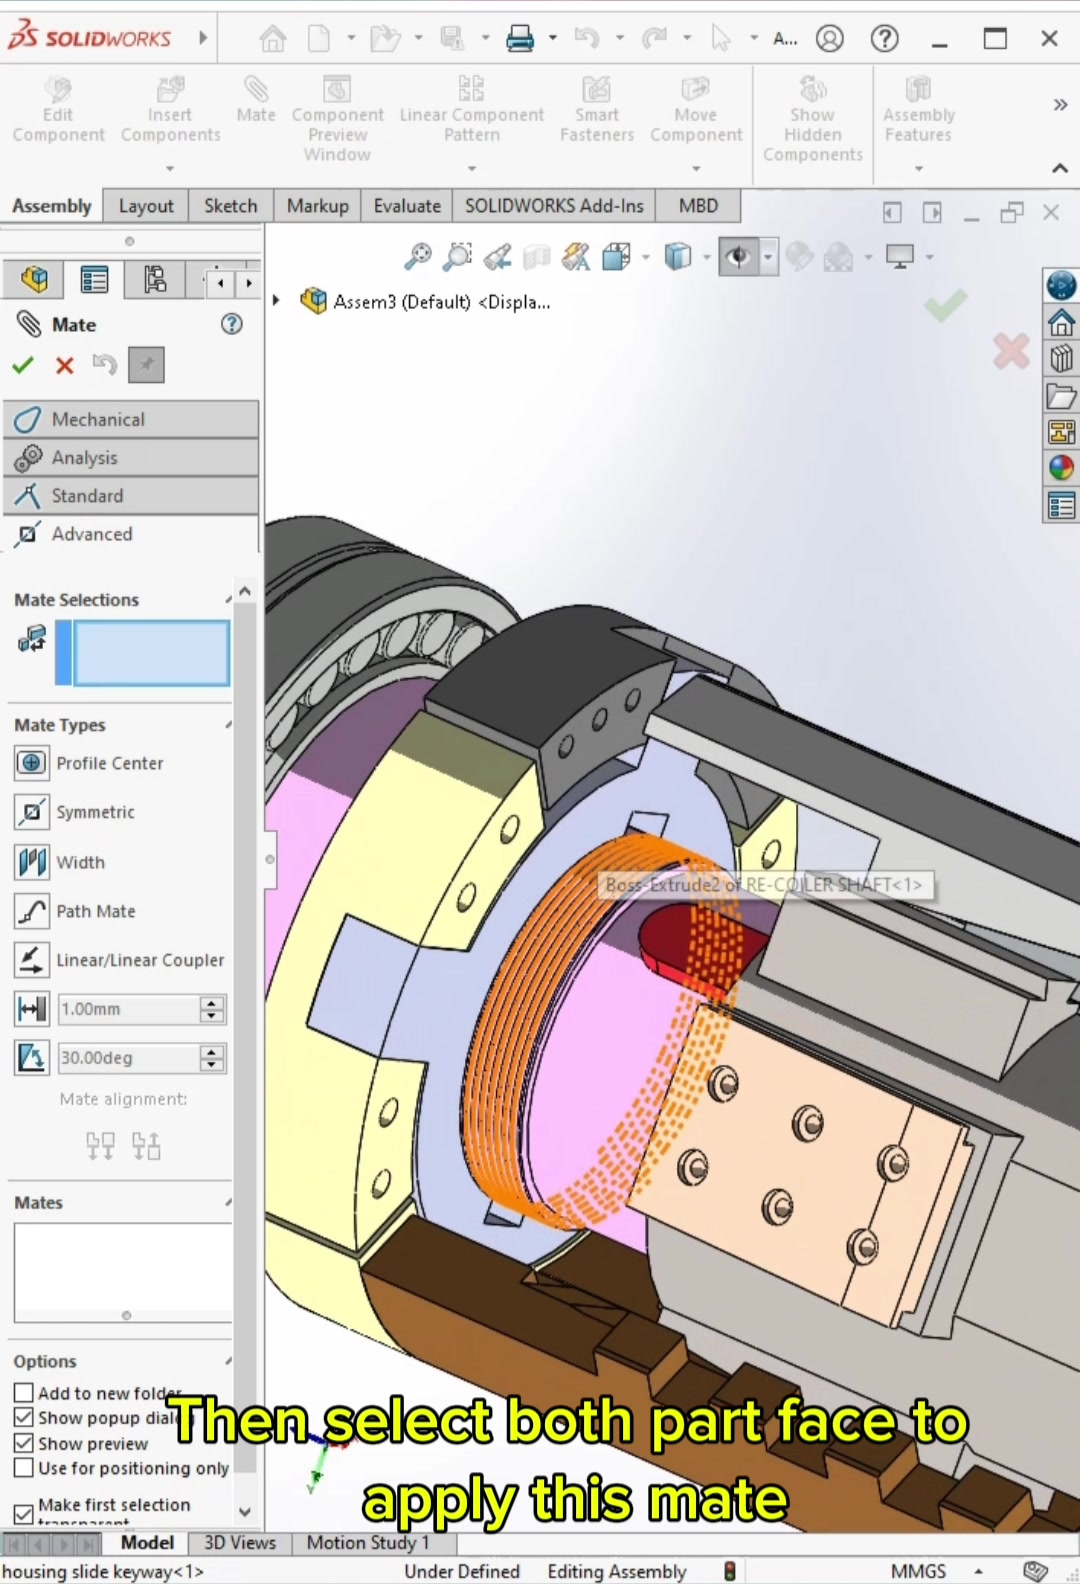The width and height of the screenshot is (1080, 1584).
Task: Switch to the Layout tab
Action: [146, 206]
